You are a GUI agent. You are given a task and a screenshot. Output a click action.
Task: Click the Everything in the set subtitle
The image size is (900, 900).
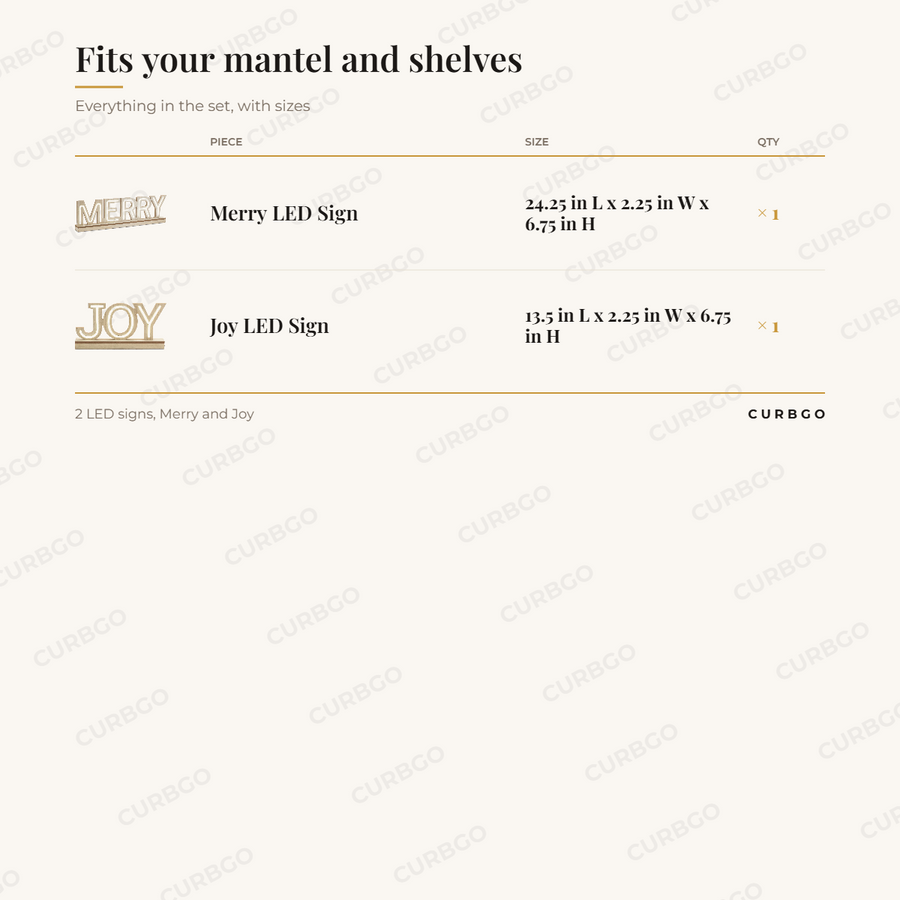point(193,106)
